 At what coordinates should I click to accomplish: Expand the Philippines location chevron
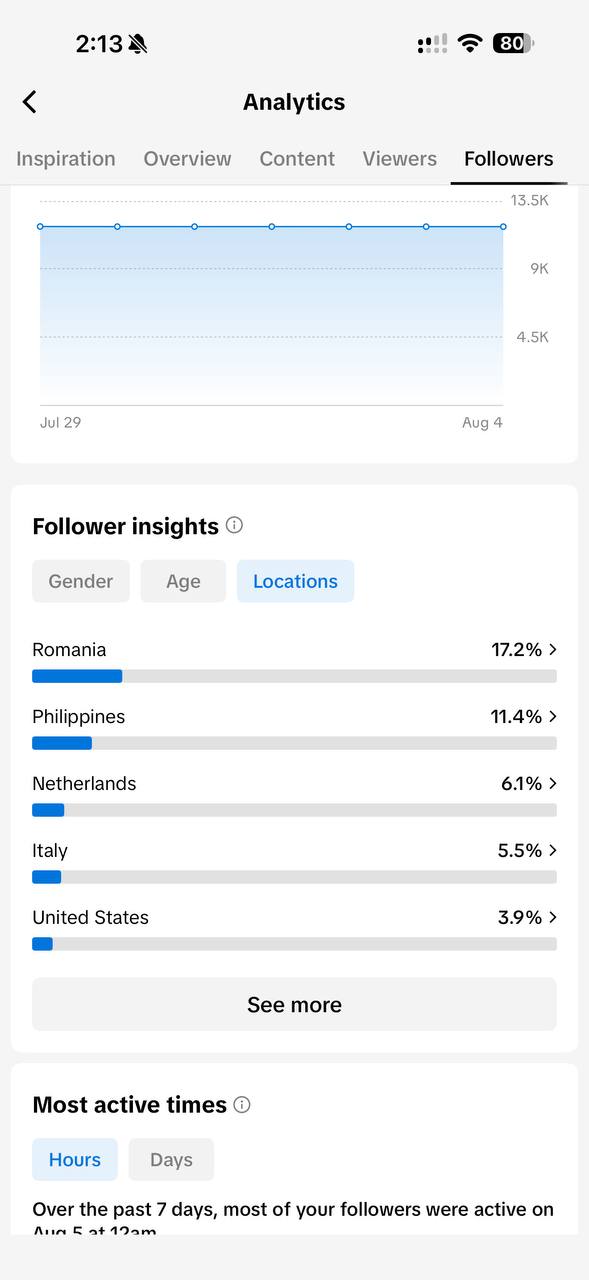[553, 717]
